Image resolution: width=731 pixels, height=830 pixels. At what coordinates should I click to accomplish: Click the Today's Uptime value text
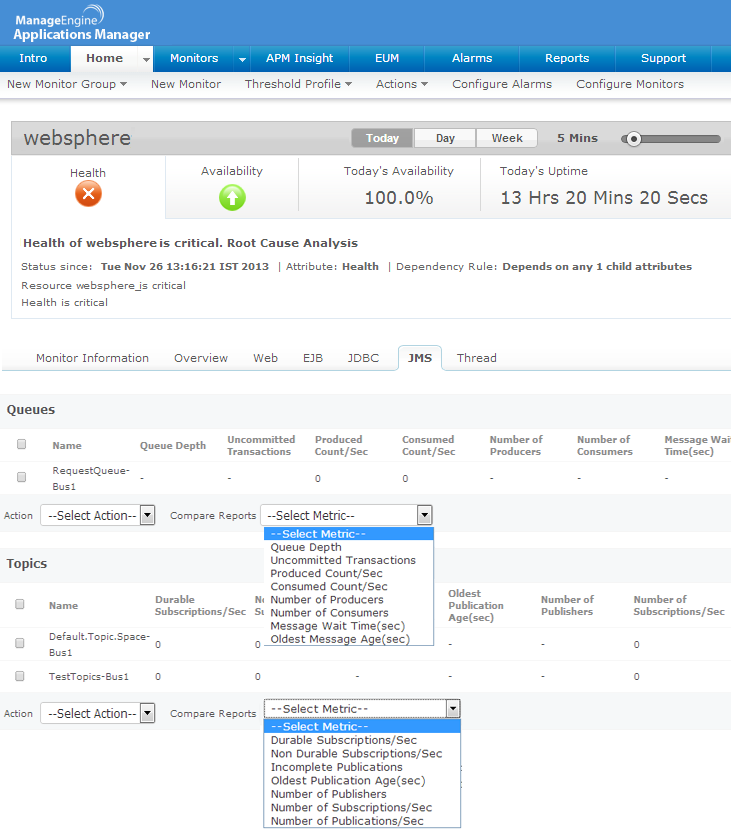coord(604,198)
